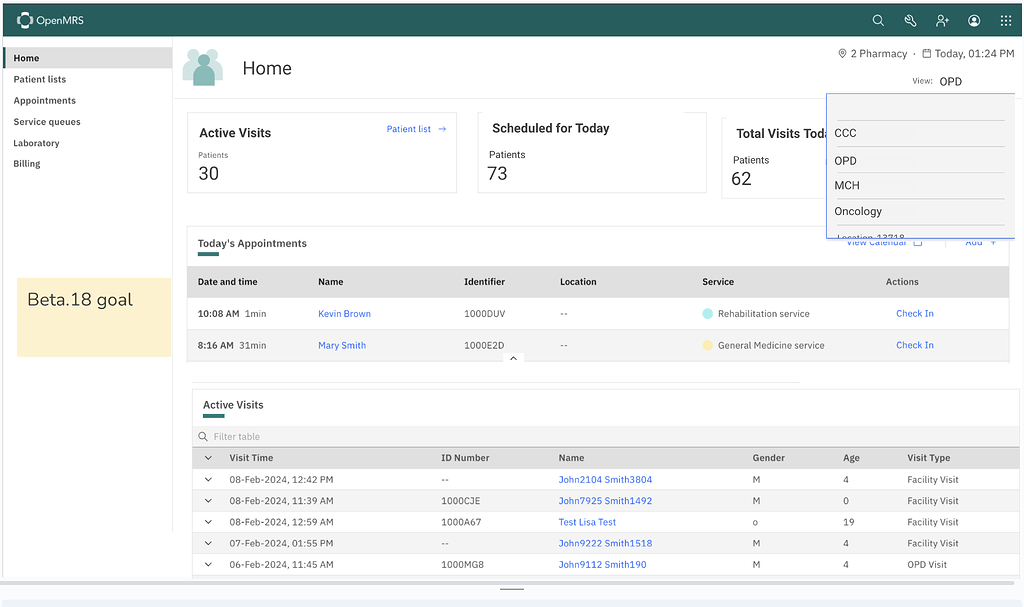Viewport: 1024px width, 607px height.
Task: Open the global search
Action: [x=878, y=20]
